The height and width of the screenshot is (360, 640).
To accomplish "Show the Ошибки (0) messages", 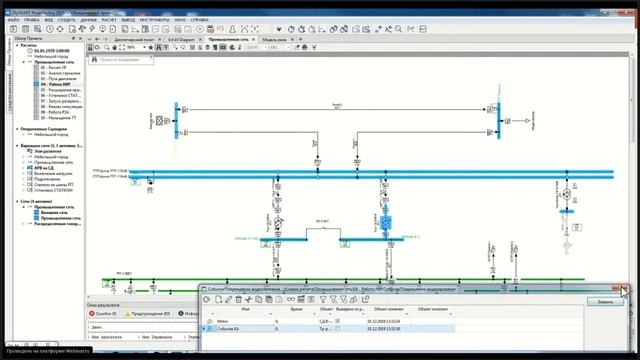I will [x=103, y=313].
